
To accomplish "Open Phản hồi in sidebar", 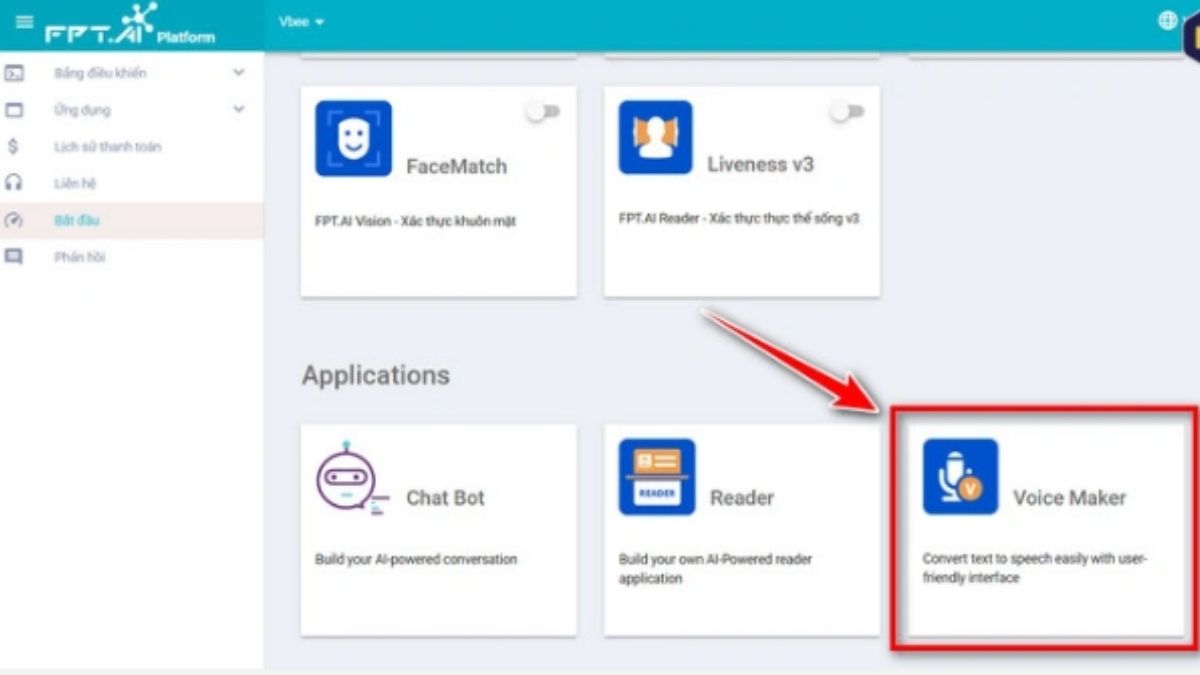I will click(79, 257).
